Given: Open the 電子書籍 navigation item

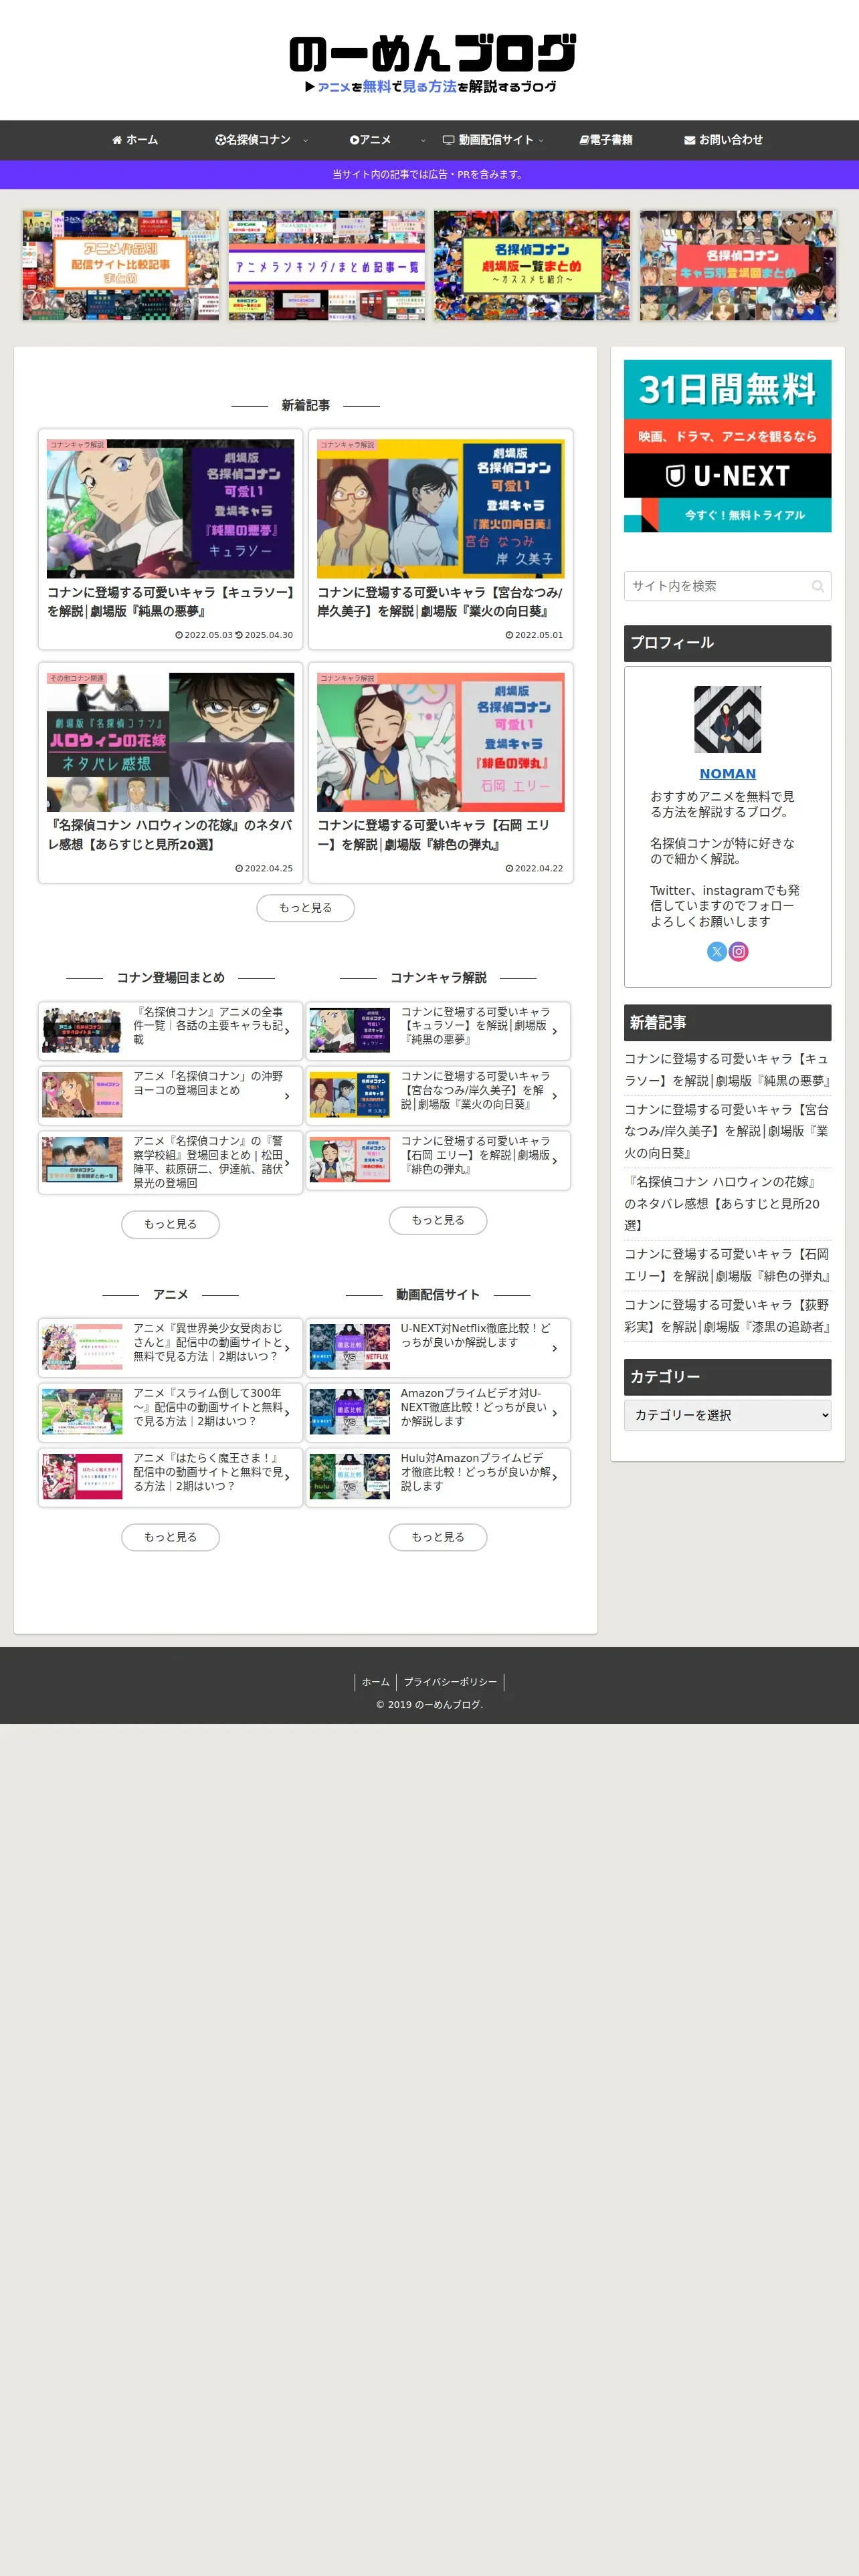Looking at the screenshot, I should click(605, 140).
